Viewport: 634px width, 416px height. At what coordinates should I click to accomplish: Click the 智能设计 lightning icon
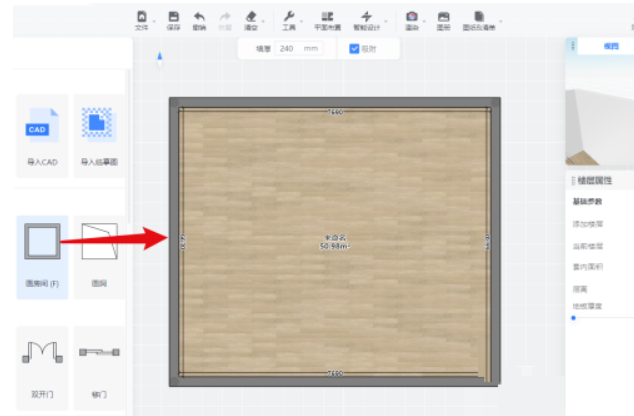(x=366, y=17)
